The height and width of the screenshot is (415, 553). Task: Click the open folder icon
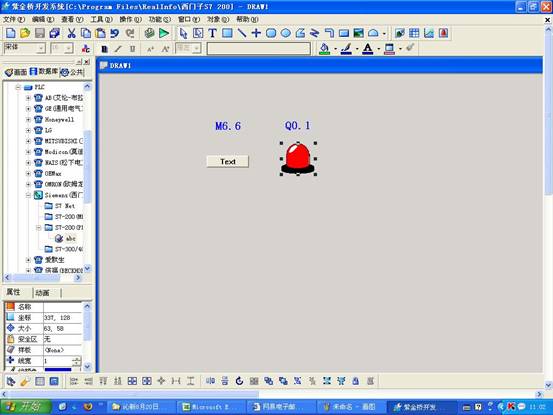tap(25, 33)
